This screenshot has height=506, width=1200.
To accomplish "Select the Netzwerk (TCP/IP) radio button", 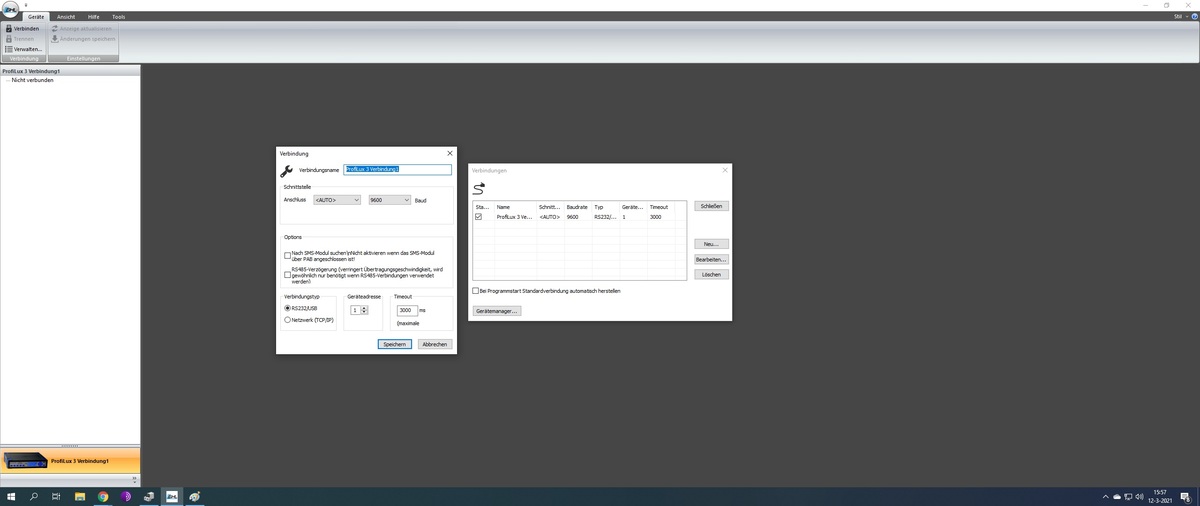I will 288,320.
